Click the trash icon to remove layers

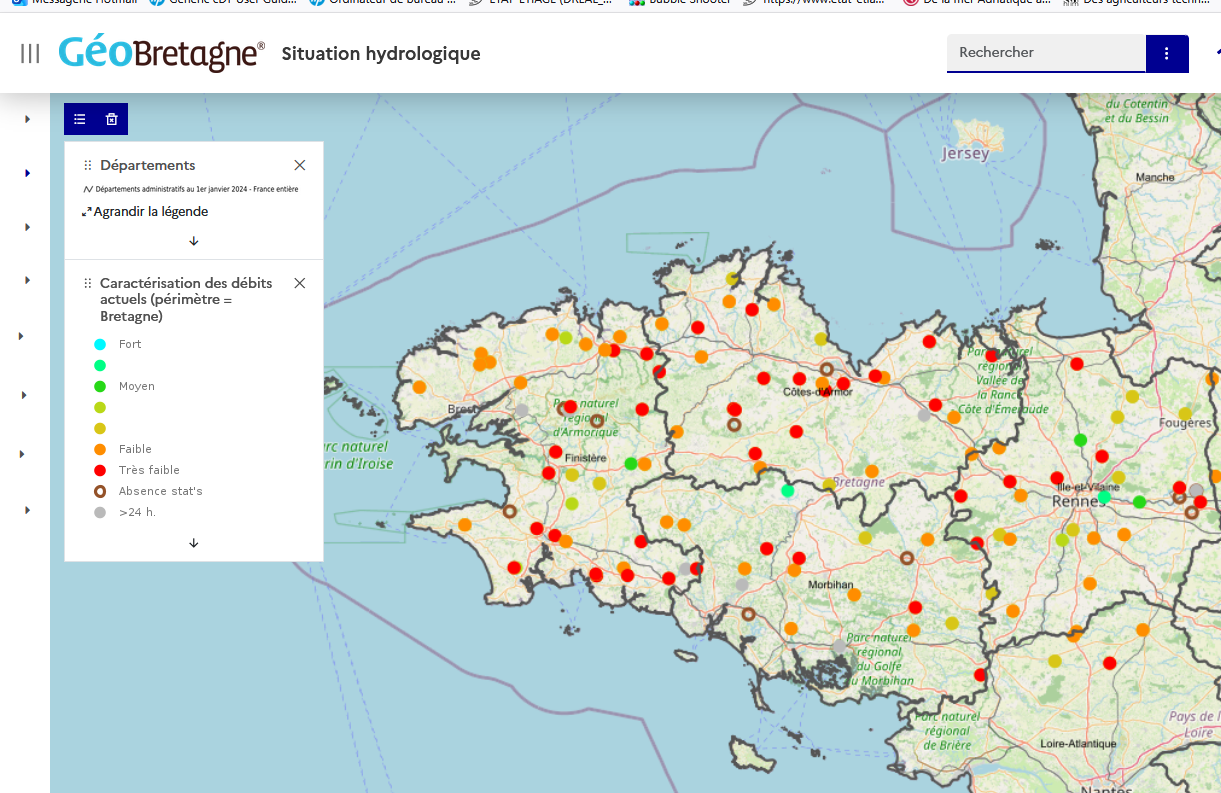112,119
